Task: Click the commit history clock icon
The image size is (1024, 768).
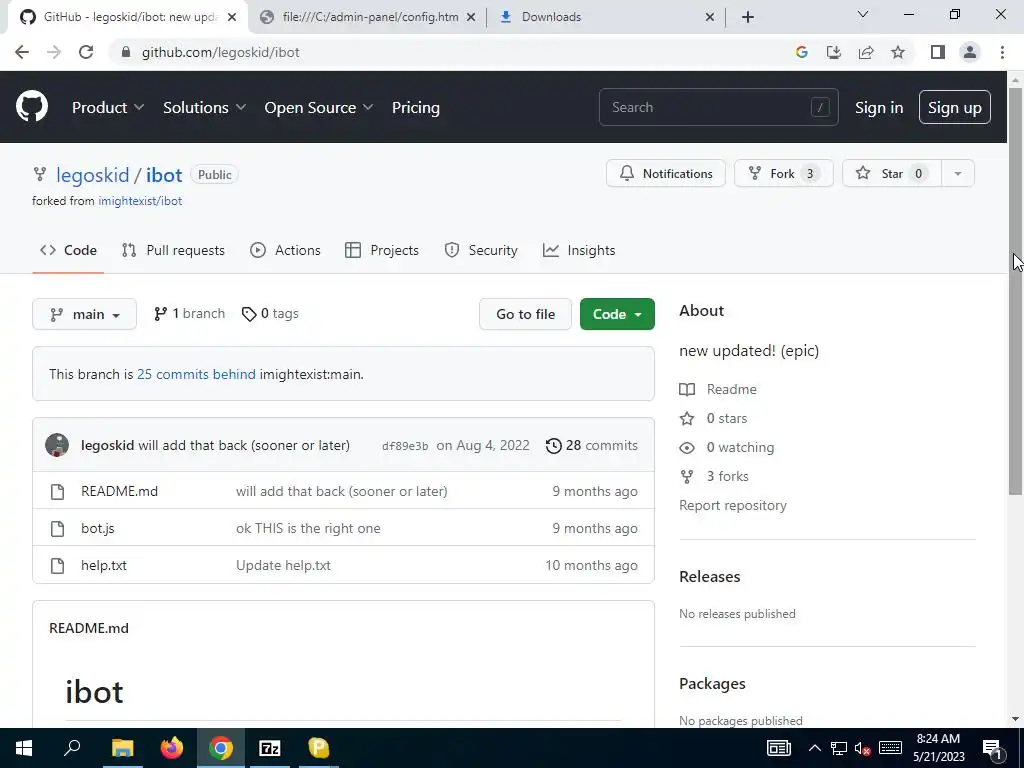Action: (x=553, y=445)
